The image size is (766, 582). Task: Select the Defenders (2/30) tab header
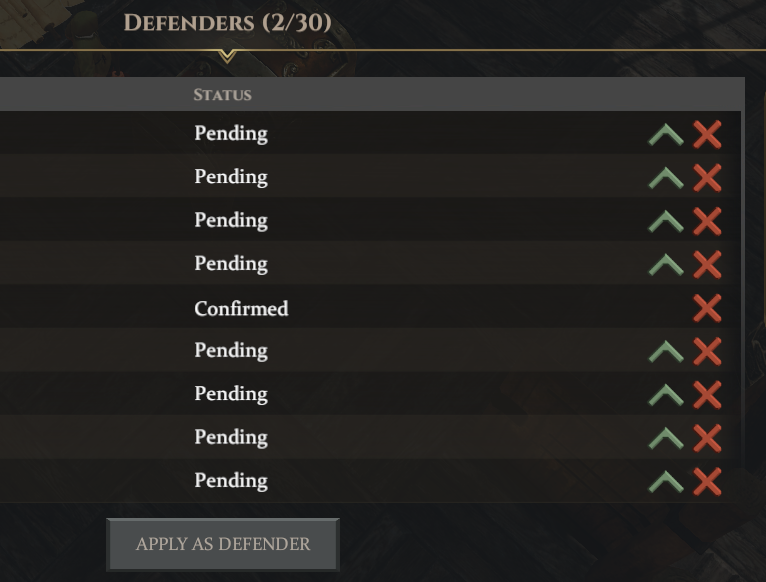click(227, 22)
